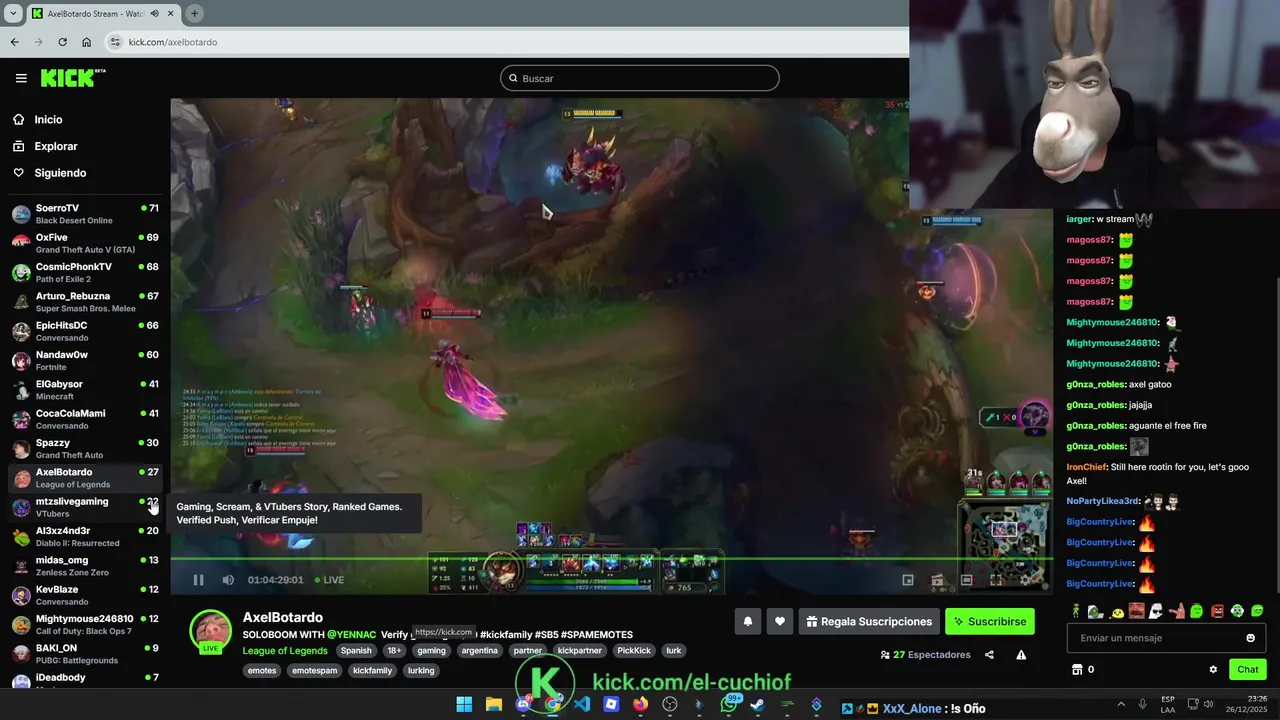Enable theater mode in the player
Image resolution: width=1280 pixels, height=720 pixels.
pyautogui.click(x=967, y=580)
